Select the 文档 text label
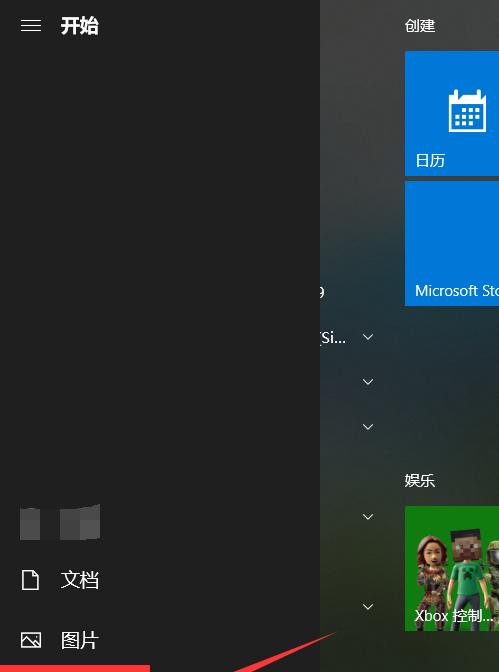This screenshot has width=499, height=672. click(80, 580)
